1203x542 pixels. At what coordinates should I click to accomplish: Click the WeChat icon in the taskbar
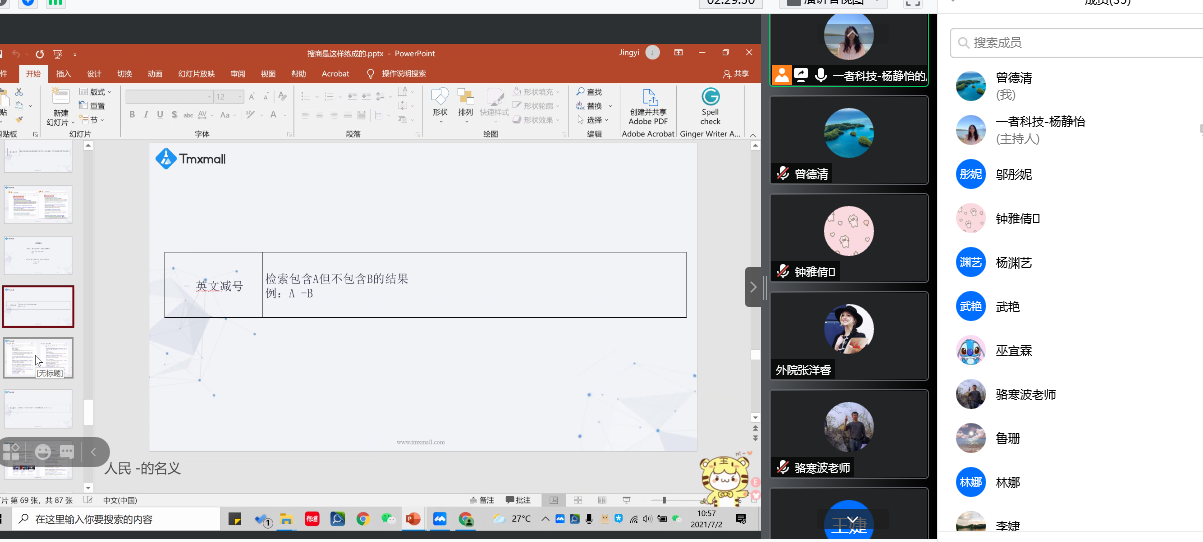(387, 519)
